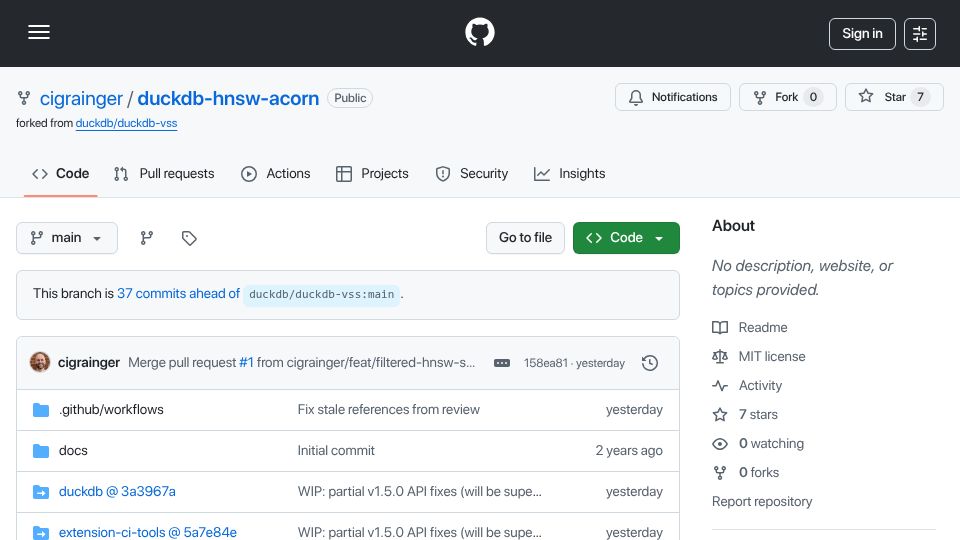Open pull request #1 link
960x540 pixels.
click(246, 362)
